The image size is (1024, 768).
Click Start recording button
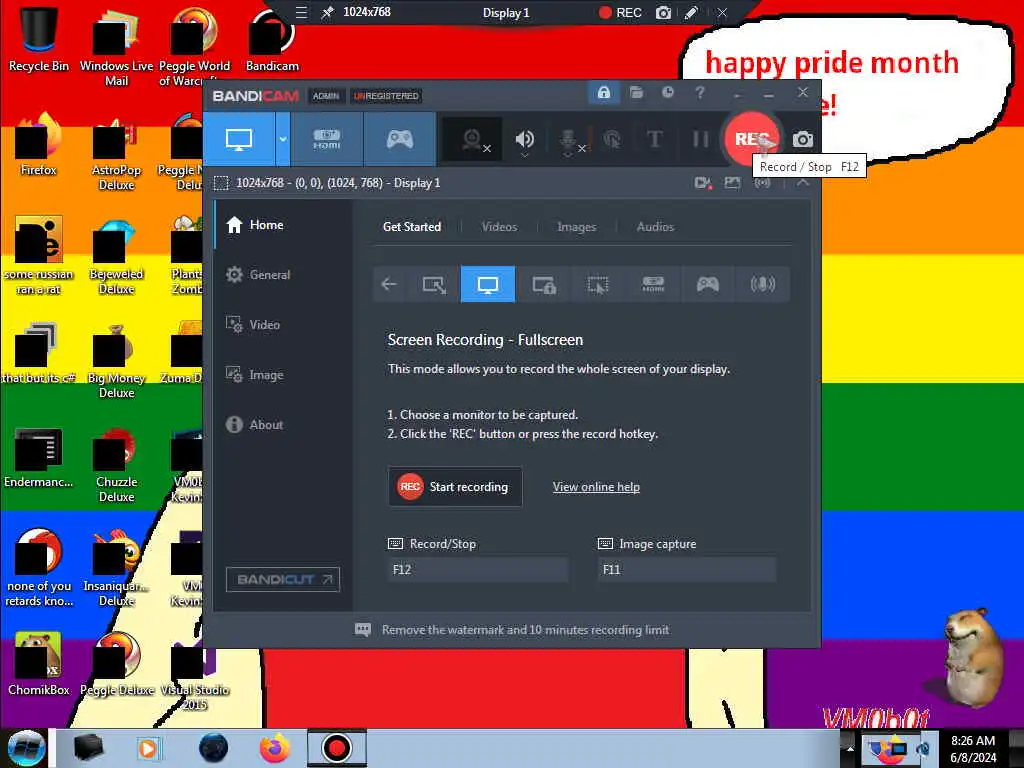pos(455,487)
